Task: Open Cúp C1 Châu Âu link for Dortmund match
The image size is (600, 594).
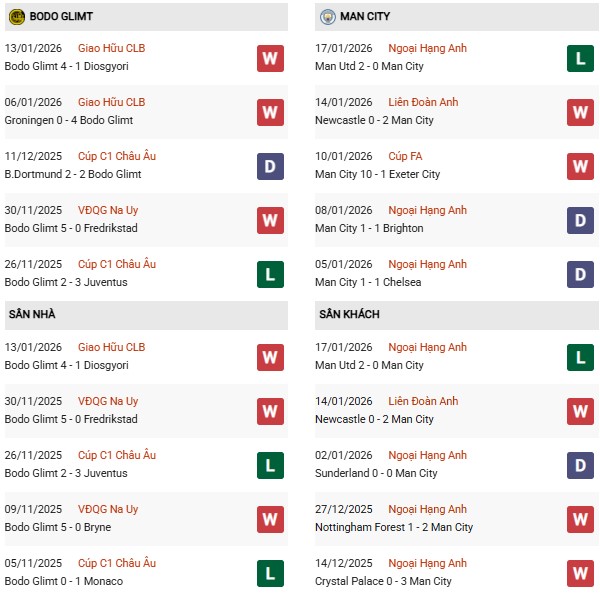Action: [116, 156]
